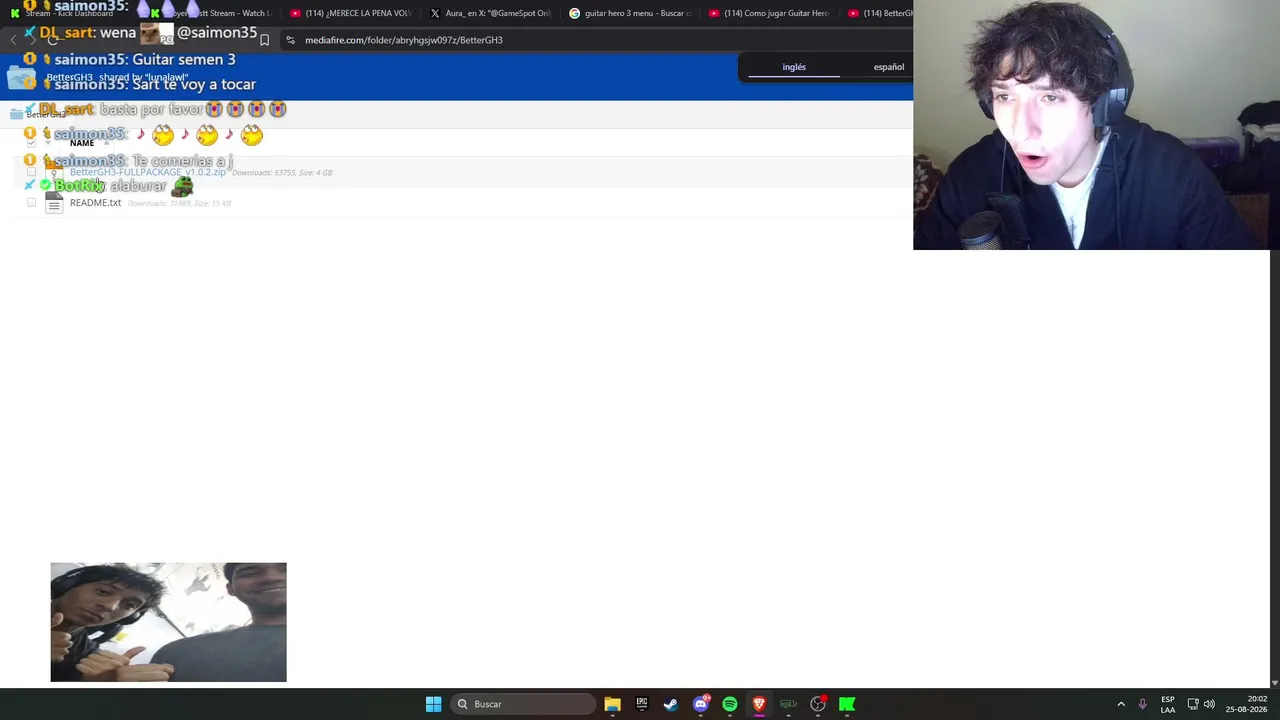The width and height of the screenshot is (1280, 720).
Task: Open File Explorer from the taskbar
Action: point(612,704)
